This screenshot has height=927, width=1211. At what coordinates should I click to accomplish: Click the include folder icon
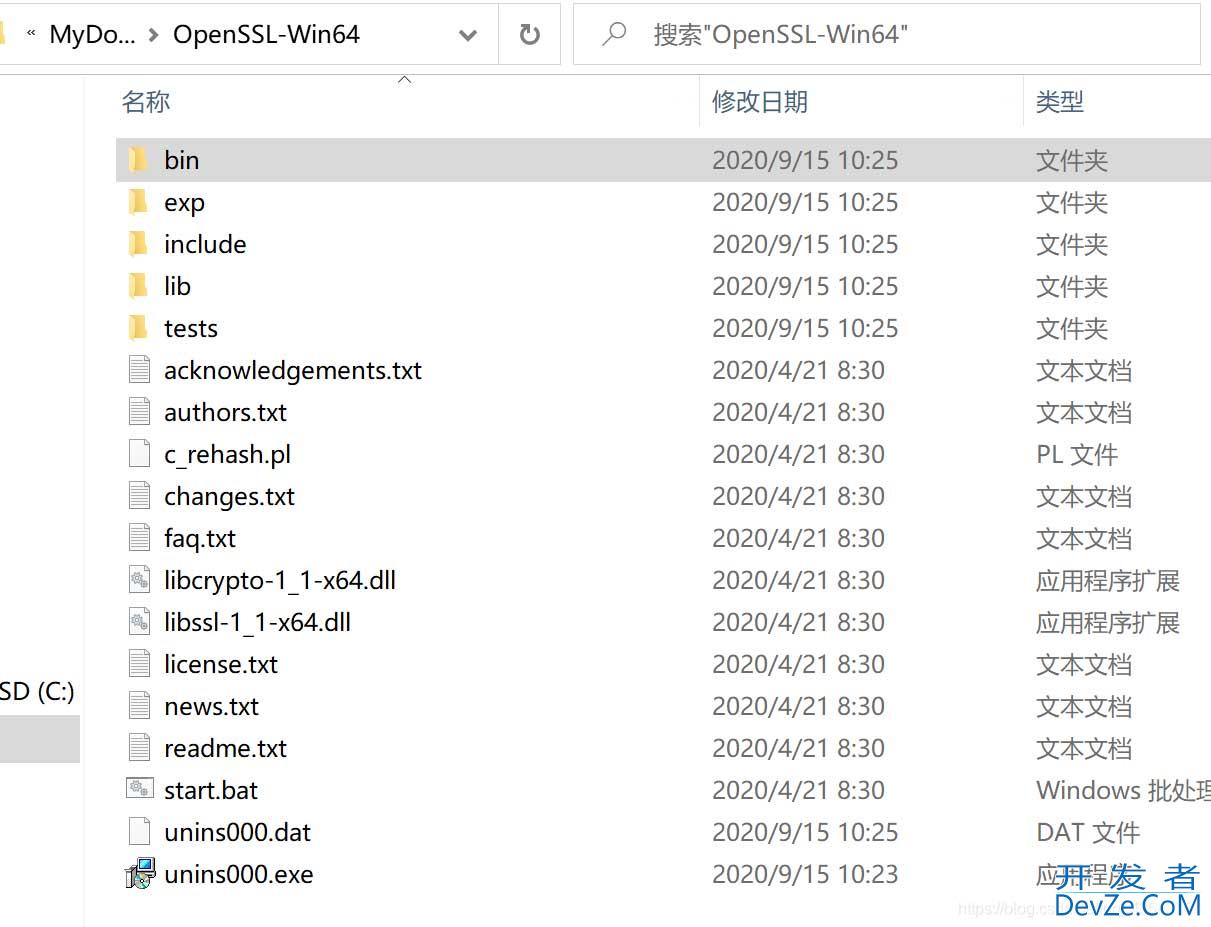139,244
